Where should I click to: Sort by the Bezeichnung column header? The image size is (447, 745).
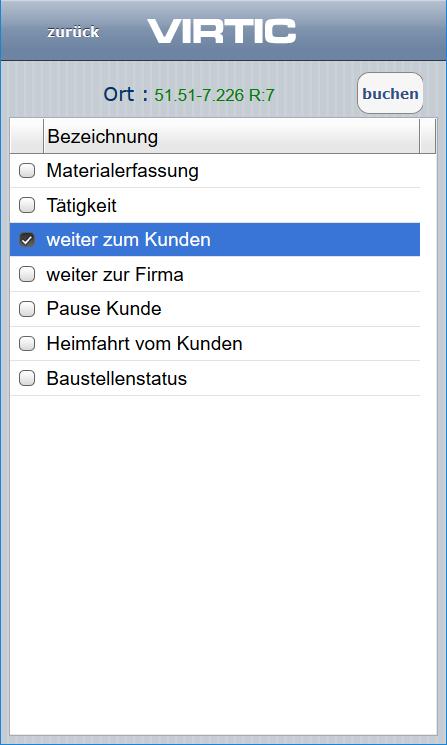(231, 136)
